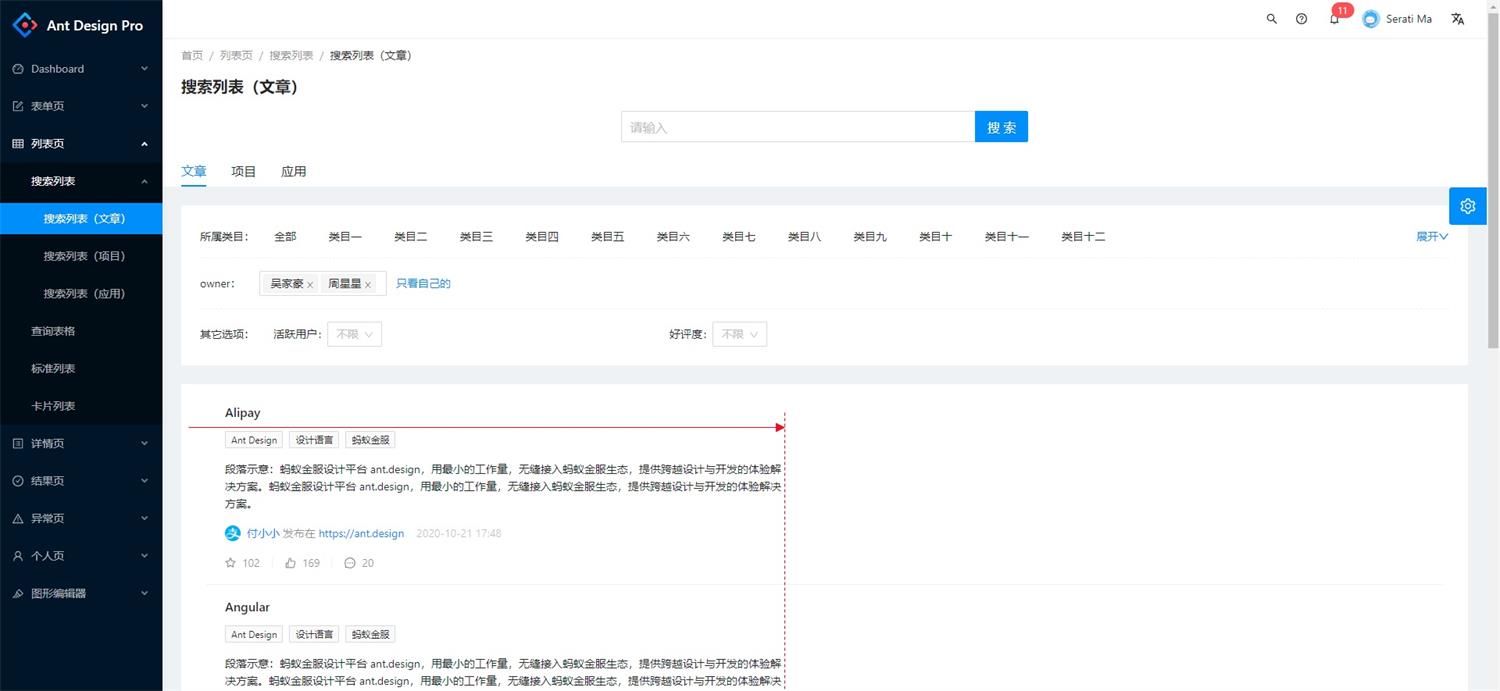
Task: Click the Serati Ma avatar icon
Action: click(1371, 19)
